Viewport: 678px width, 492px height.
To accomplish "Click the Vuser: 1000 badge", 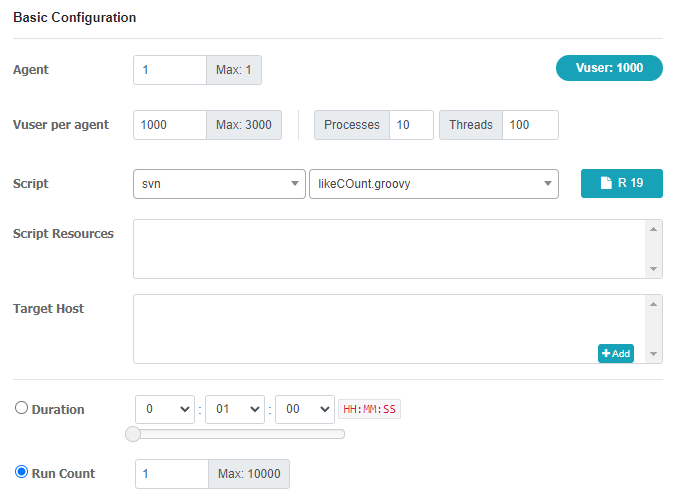I will [x=609, y=68].
